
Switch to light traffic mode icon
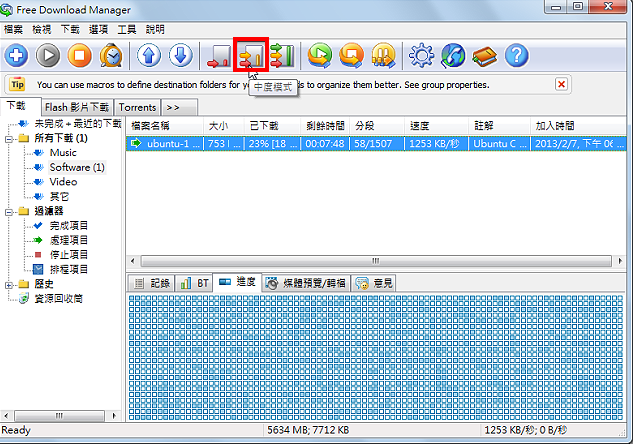coord(219,55)
